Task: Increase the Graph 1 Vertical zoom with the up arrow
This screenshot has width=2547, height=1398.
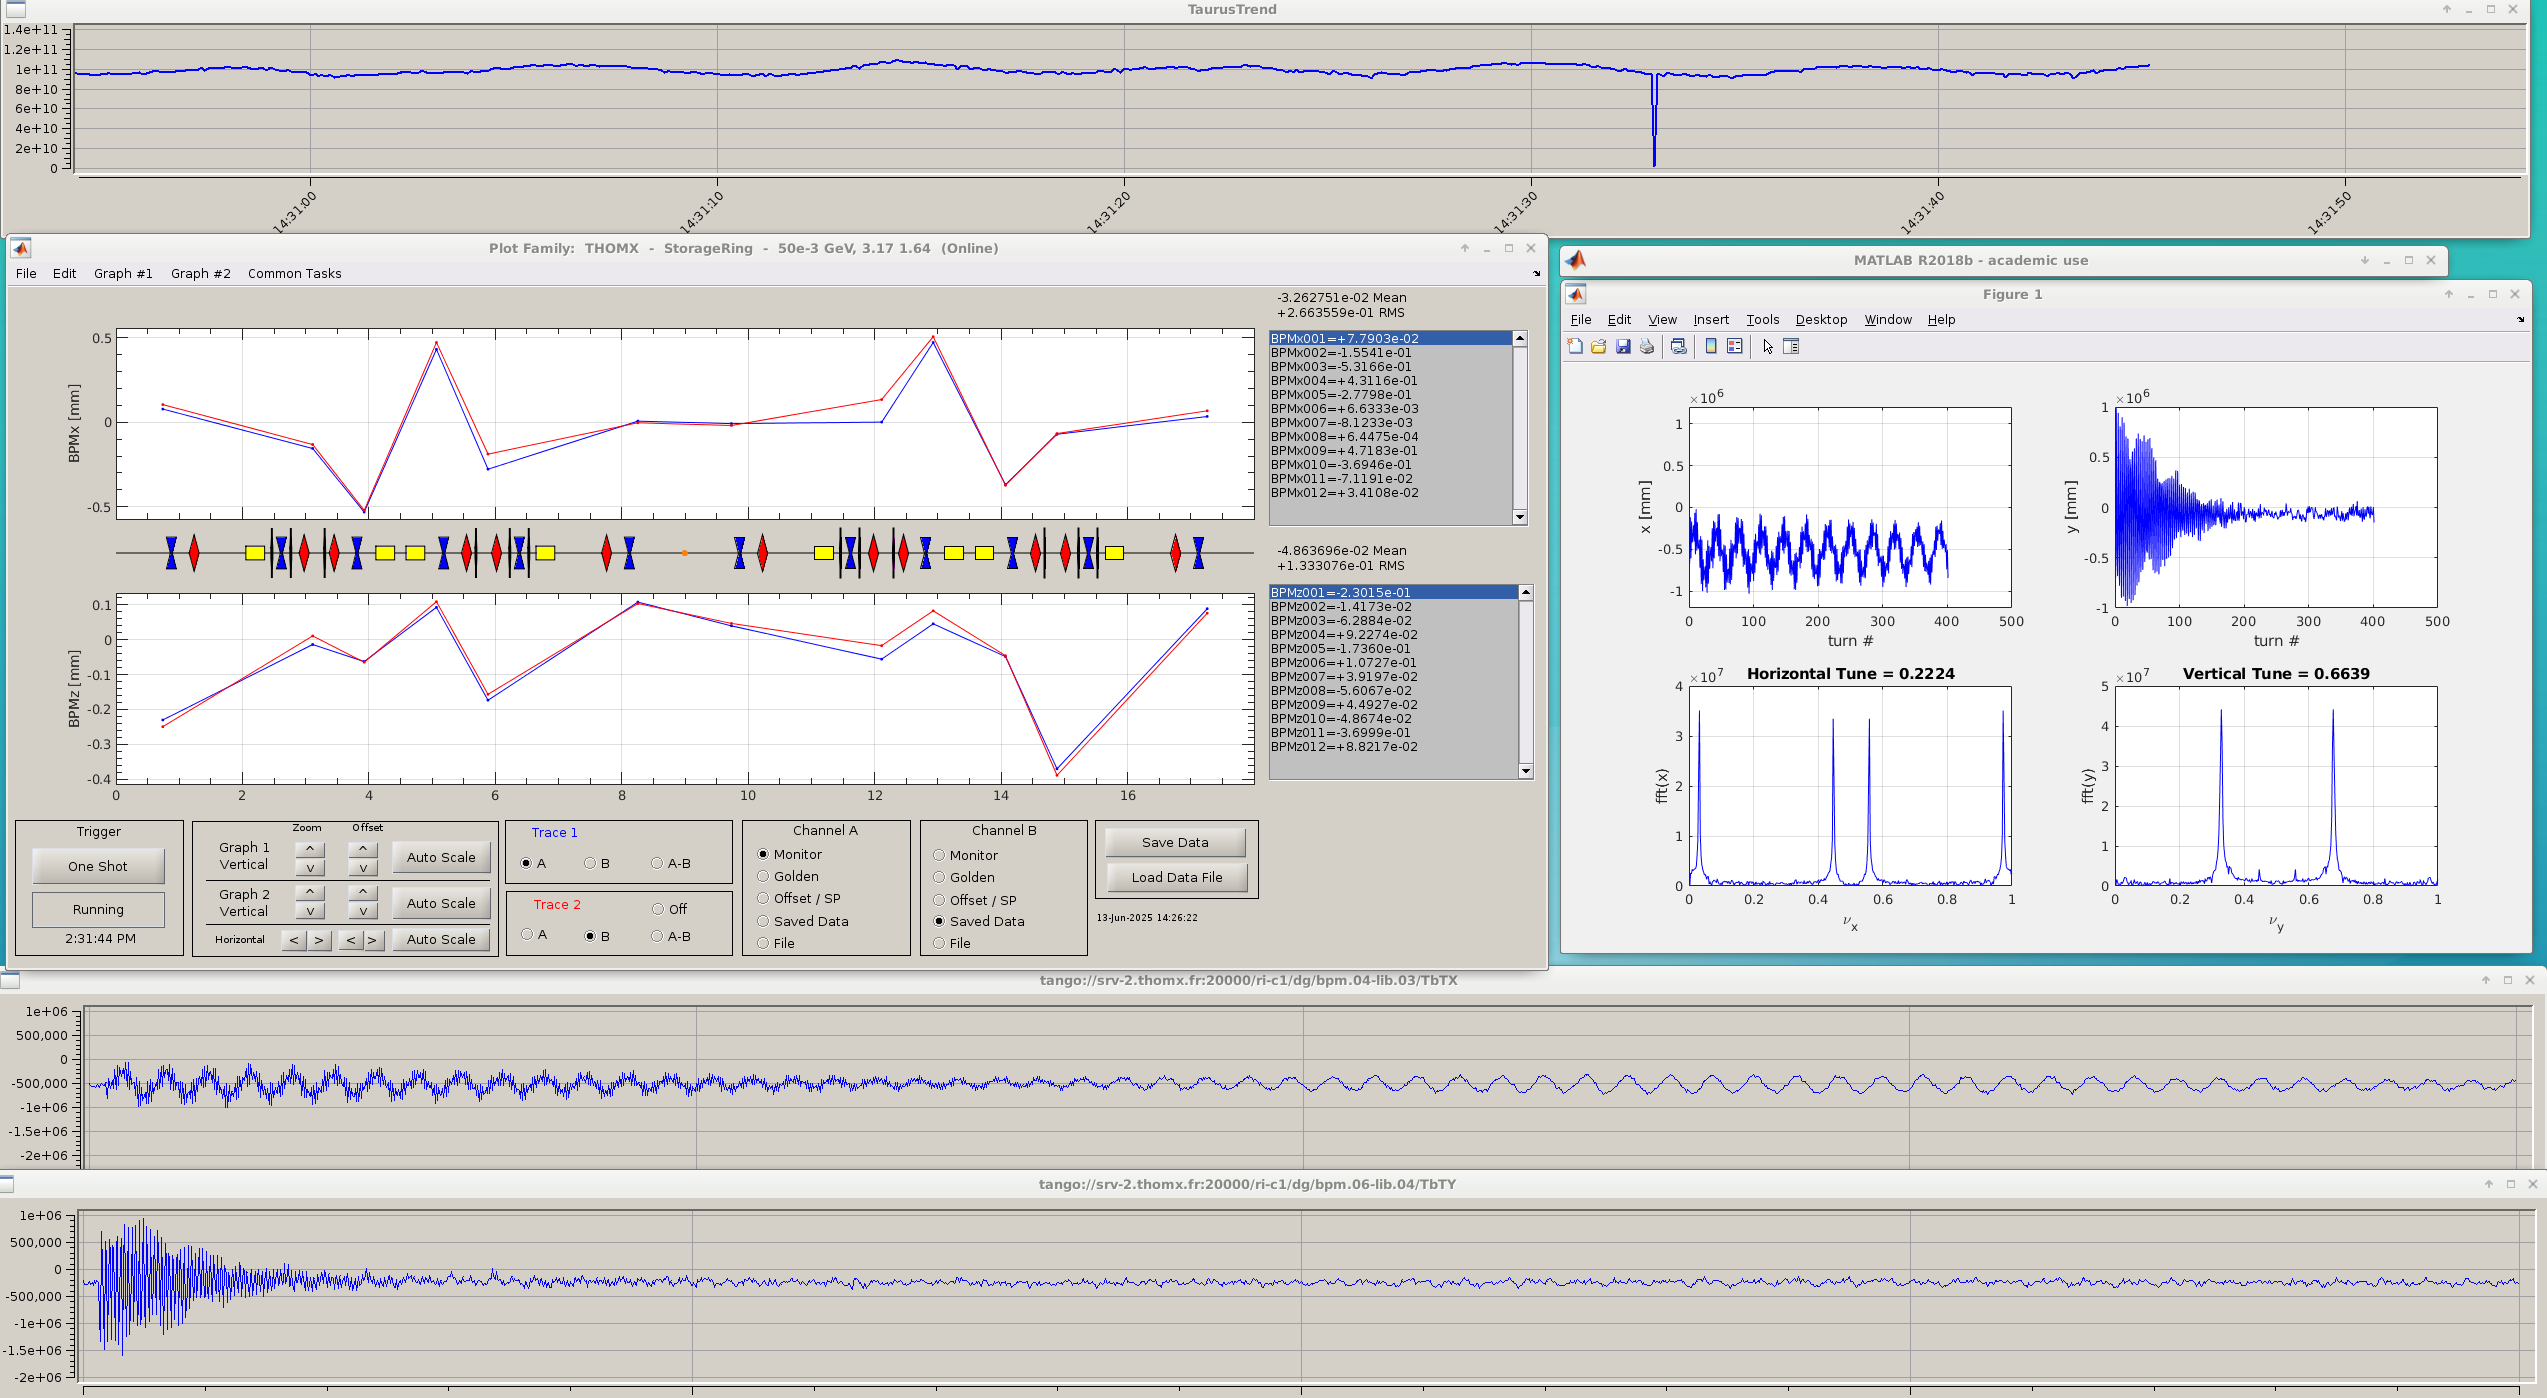Action: point(310,849)
